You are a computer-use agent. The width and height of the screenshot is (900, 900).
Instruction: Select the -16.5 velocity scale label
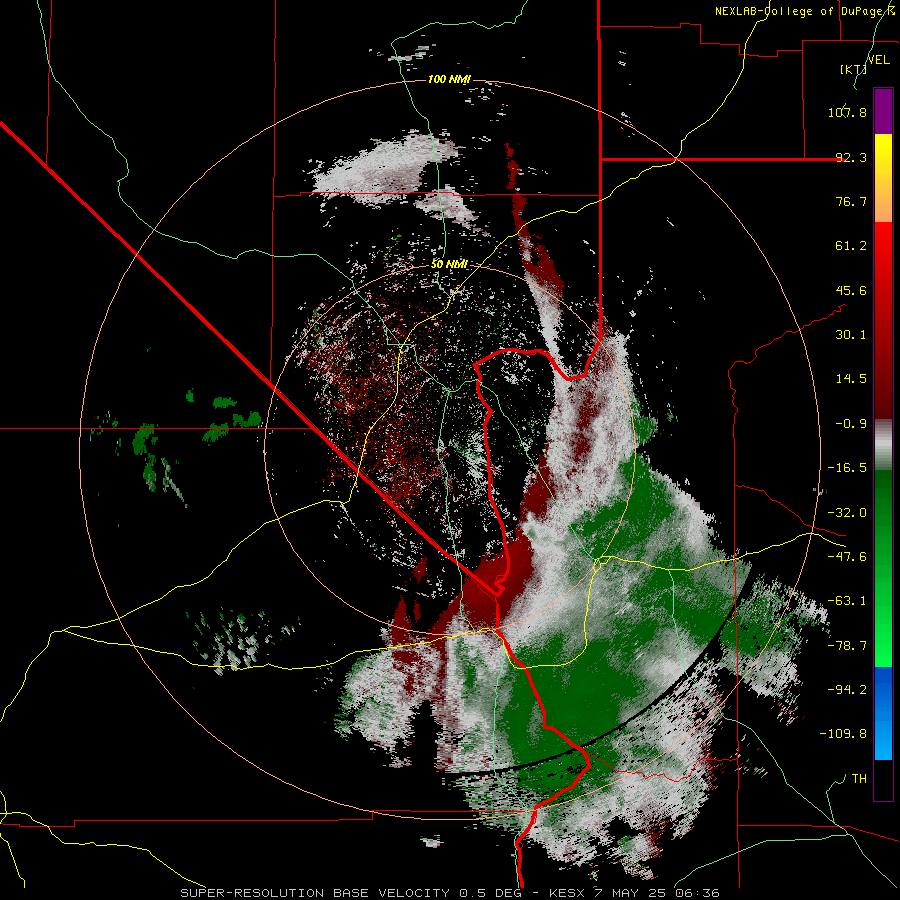coord(847,468)
